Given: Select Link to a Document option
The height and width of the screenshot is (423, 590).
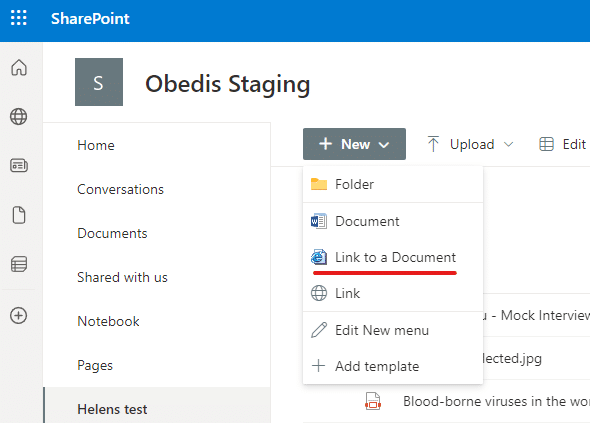Looking at the screenshot, I should 393,257.
